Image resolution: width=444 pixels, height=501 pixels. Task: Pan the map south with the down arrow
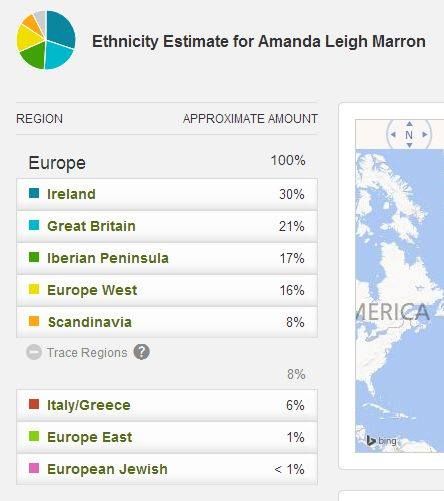point(409,145)
